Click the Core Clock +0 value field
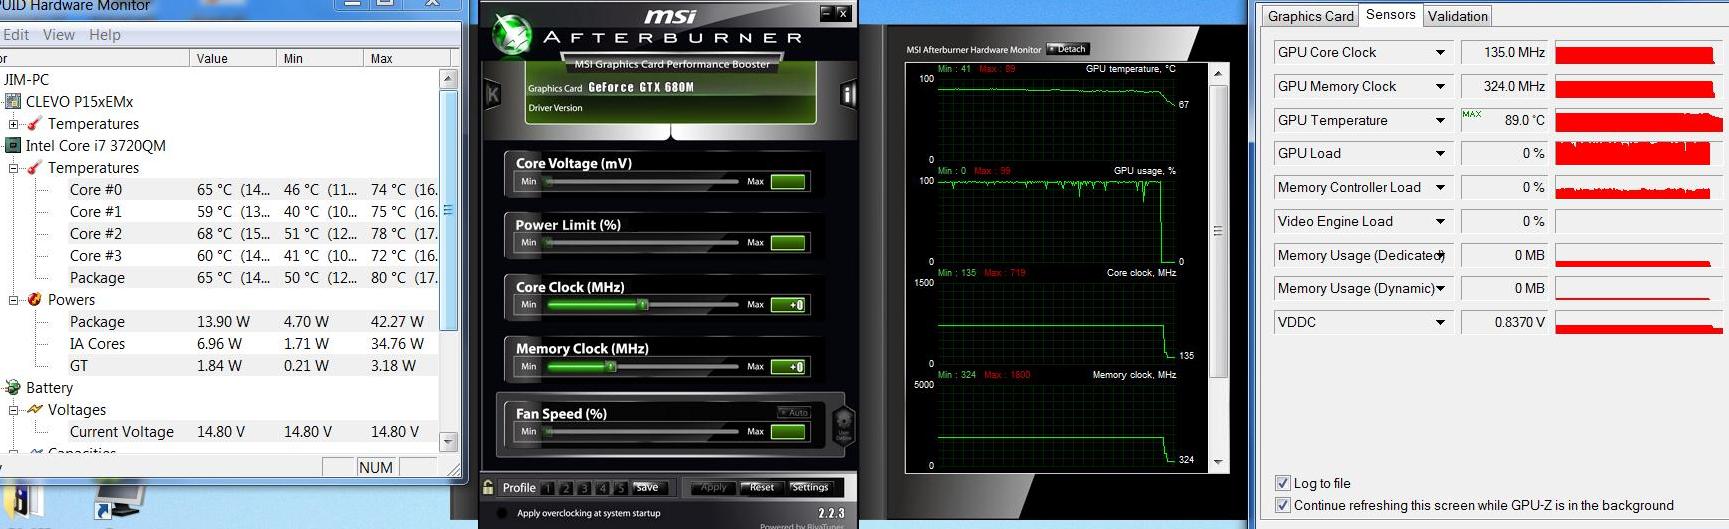 pos(788,304)
